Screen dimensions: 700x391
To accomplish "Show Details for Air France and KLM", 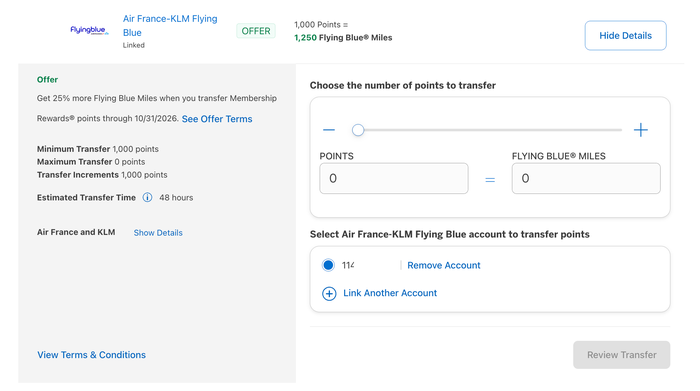I will (x=158, y=233).
